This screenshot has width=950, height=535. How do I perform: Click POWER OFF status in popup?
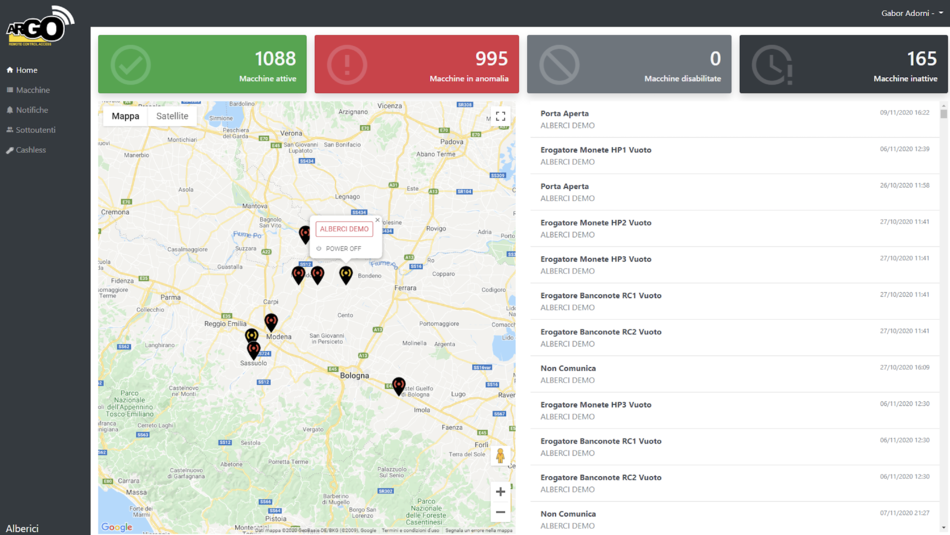coord(343,249)
